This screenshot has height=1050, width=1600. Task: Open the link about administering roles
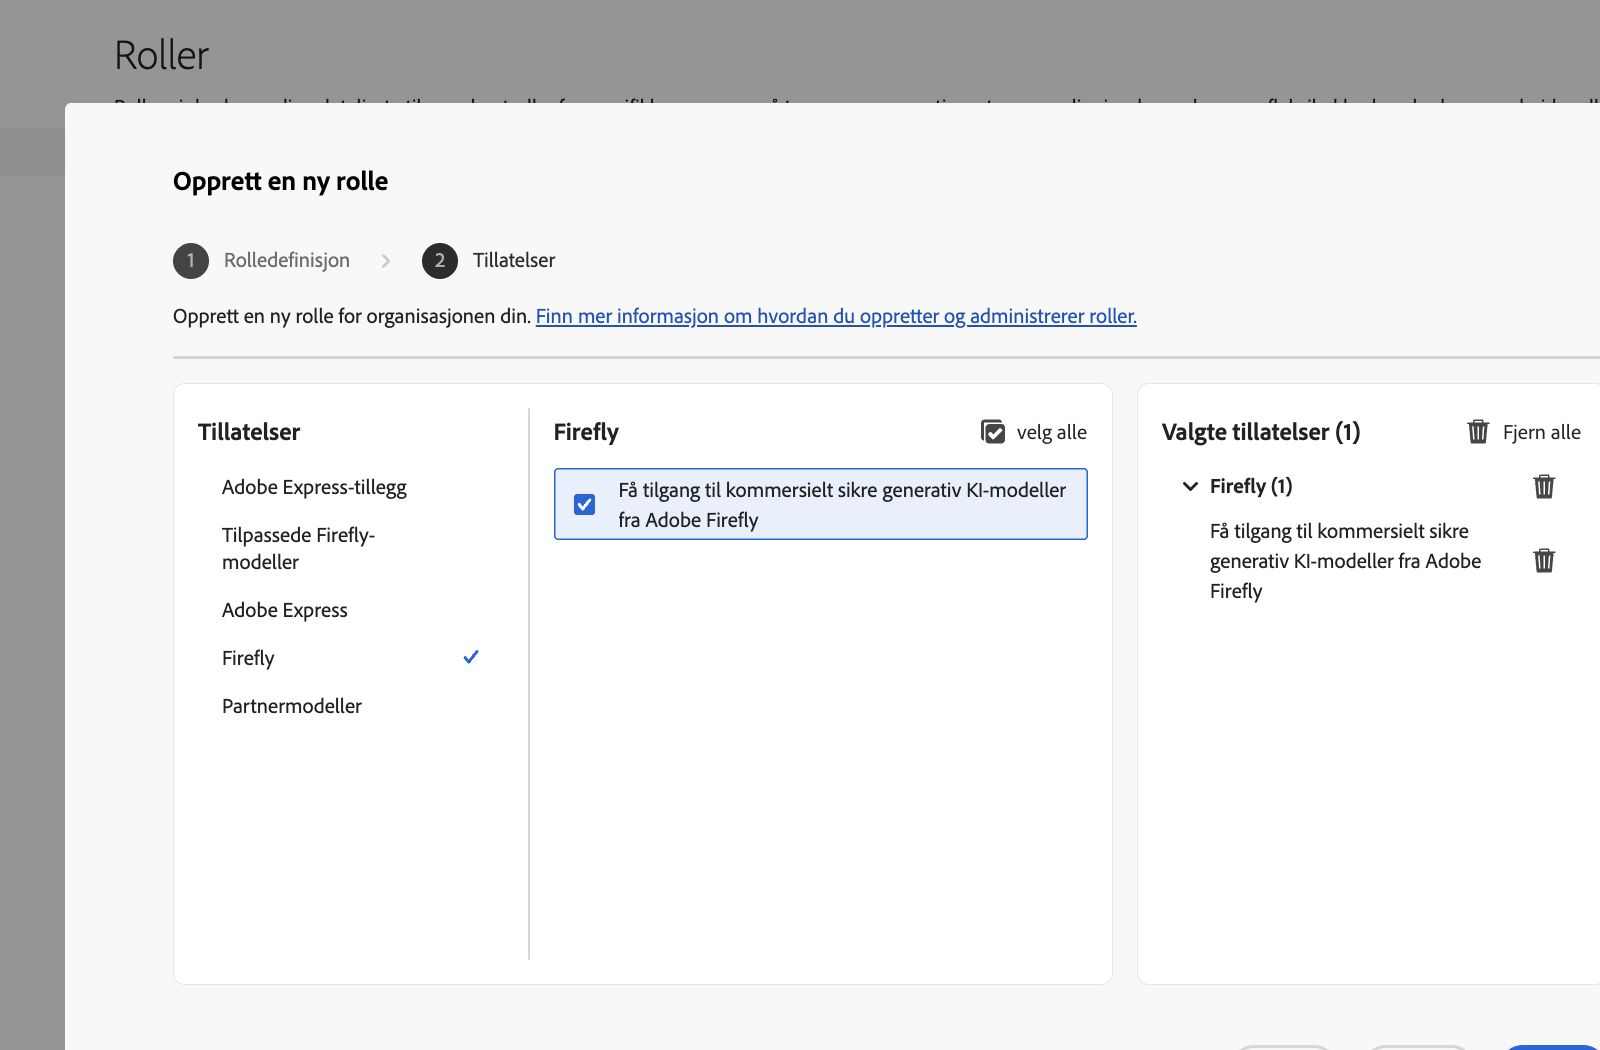(x=836, y=317)
